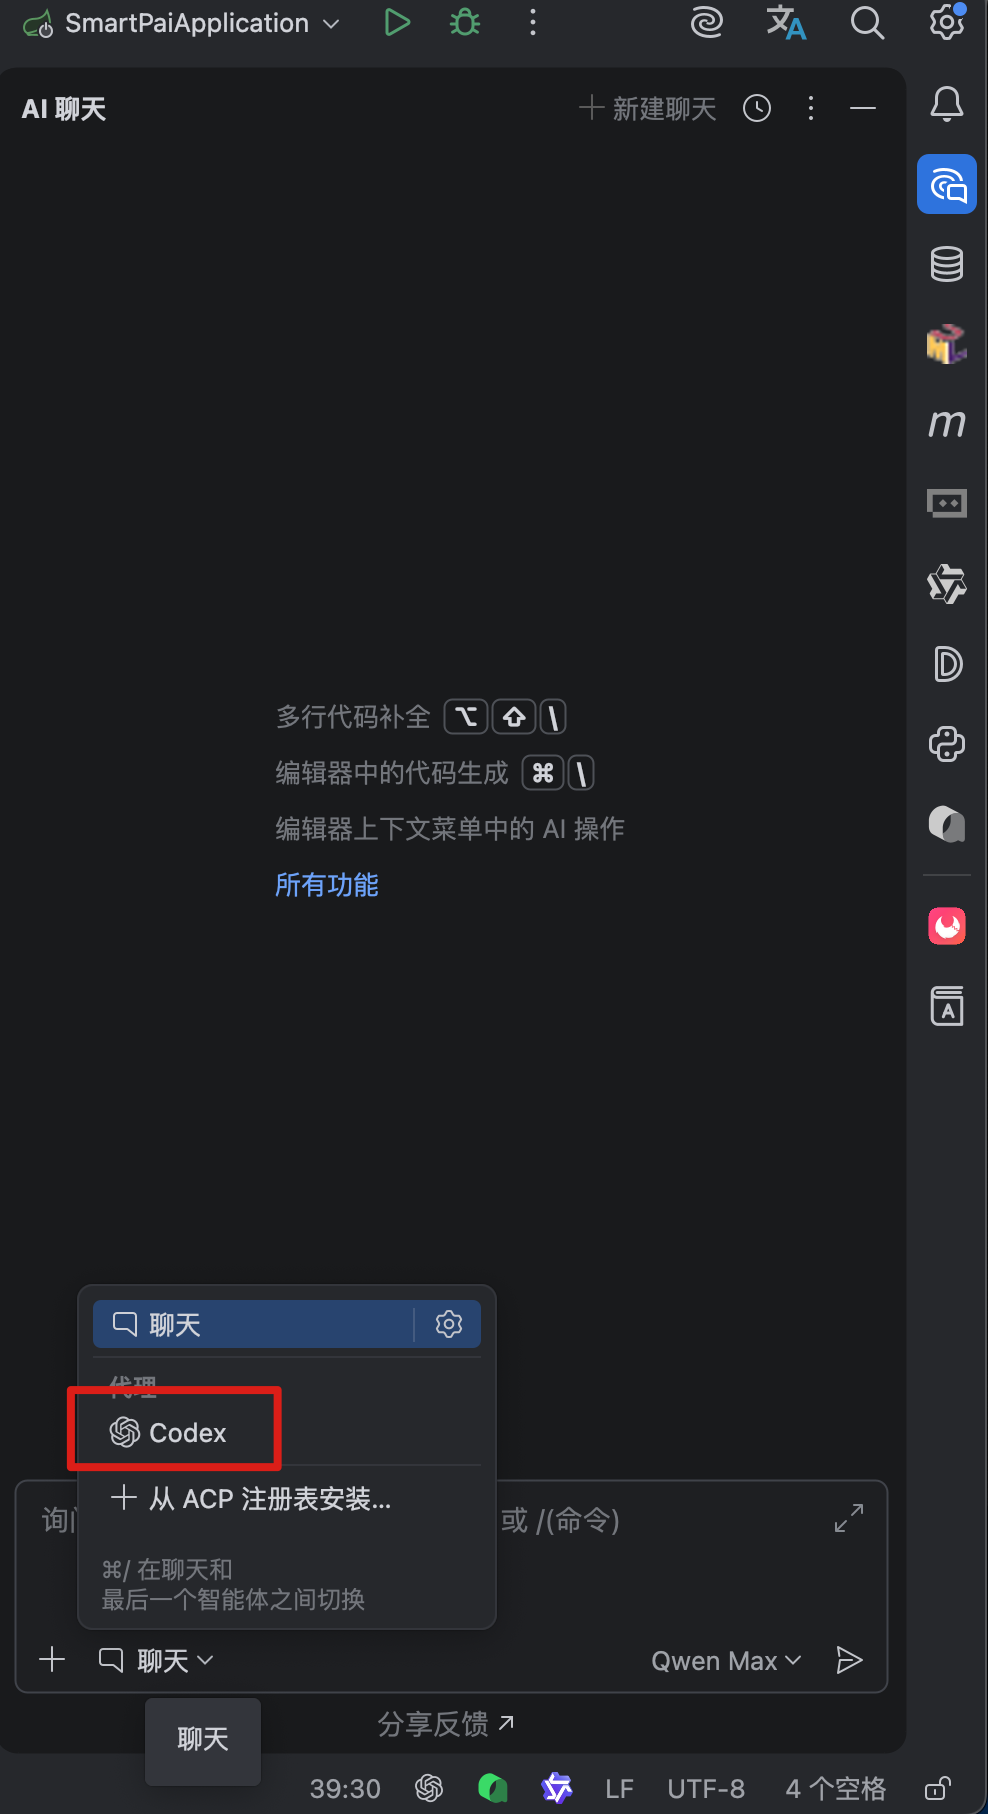Open settings gear beside 聊天 in popup
This screenshot has height=1814, width=988.
coord(449,1324)
